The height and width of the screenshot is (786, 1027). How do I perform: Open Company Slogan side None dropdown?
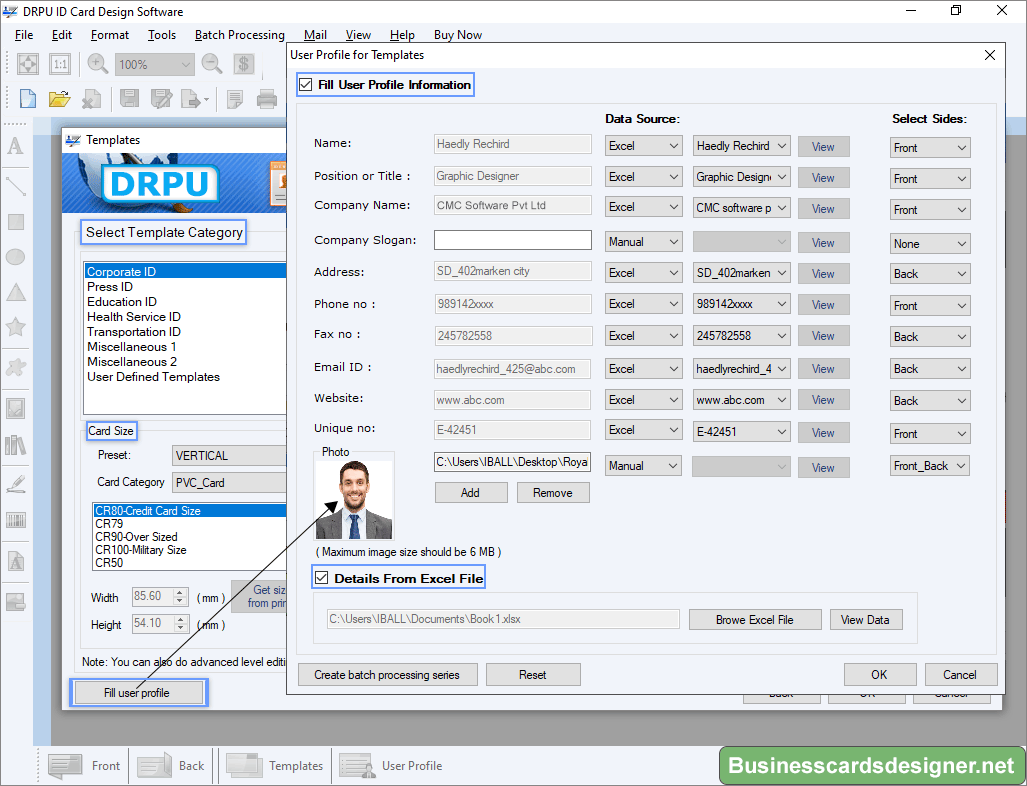[x=929, y=244]
